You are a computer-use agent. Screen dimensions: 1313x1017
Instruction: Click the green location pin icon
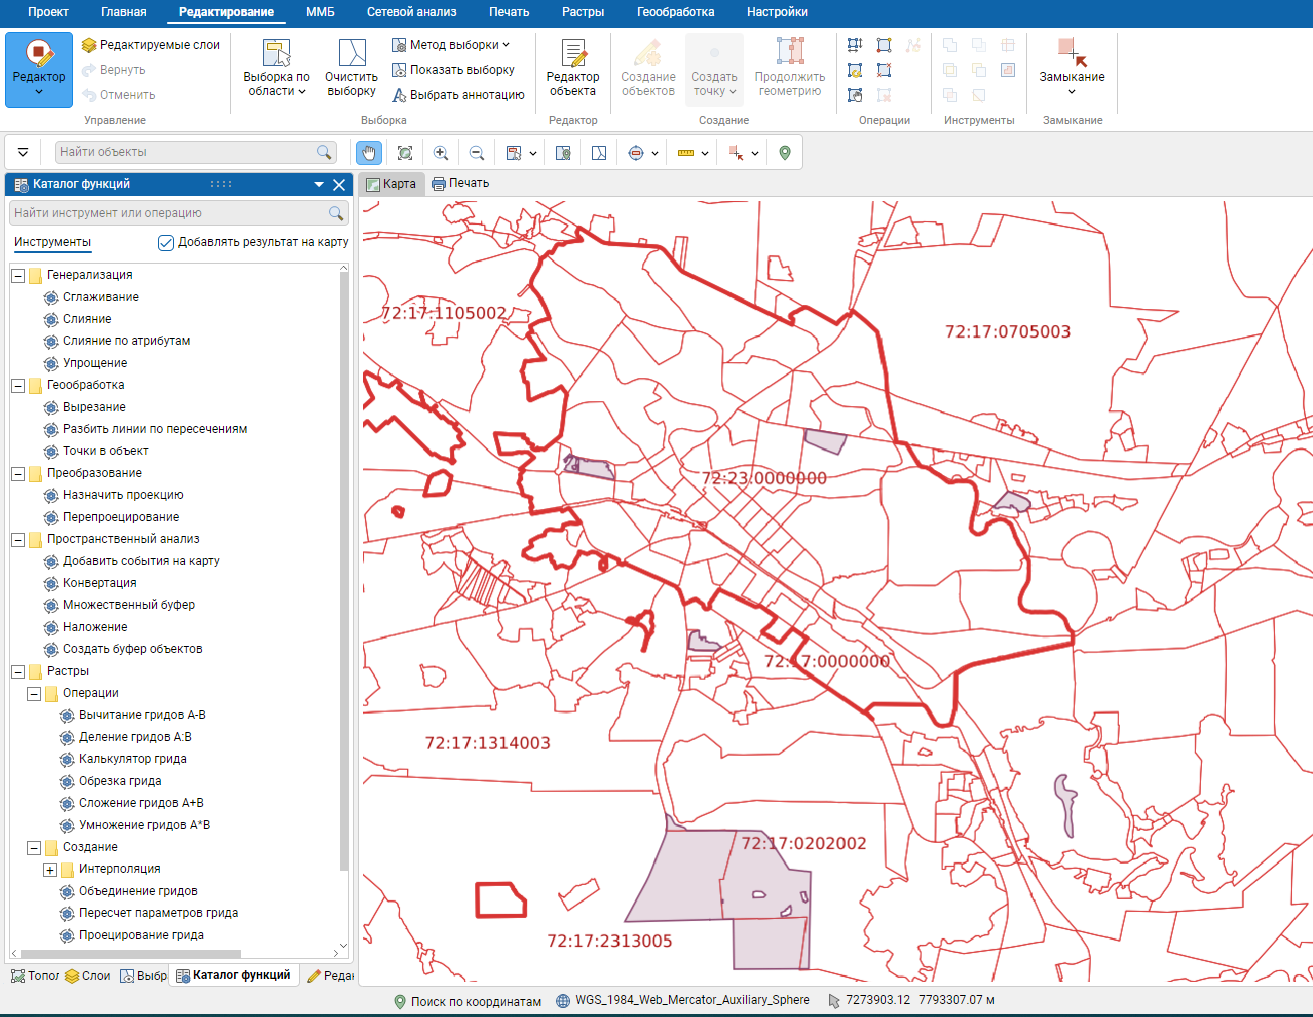(785, 153)
